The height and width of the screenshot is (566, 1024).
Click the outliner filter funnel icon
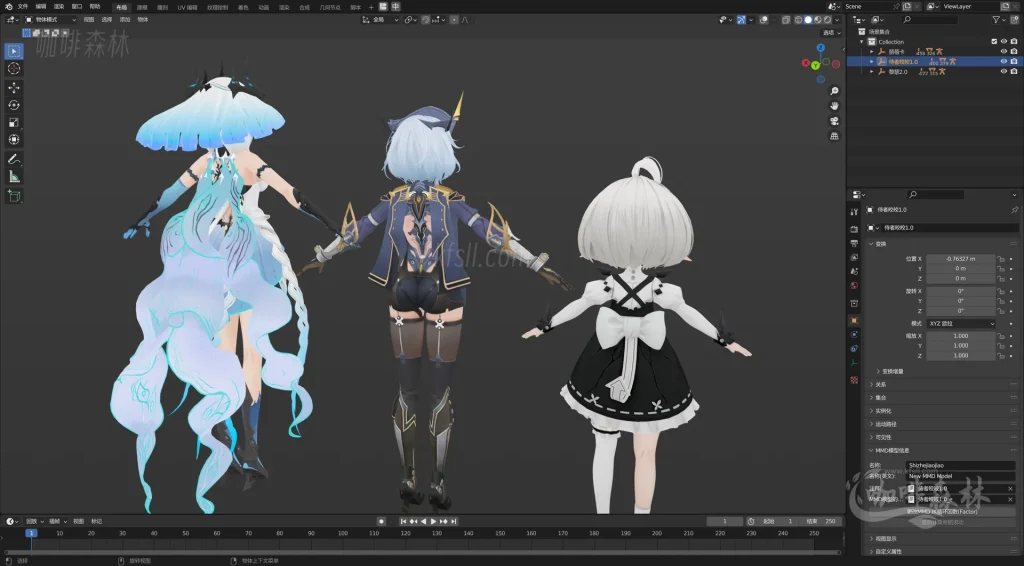pos(996,20)
